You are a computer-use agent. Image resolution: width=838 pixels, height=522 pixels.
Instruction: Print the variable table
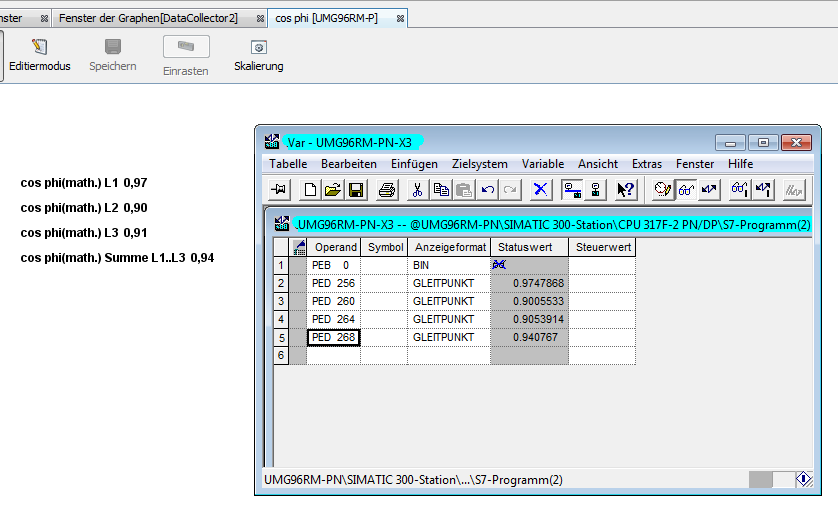point(387,189)
